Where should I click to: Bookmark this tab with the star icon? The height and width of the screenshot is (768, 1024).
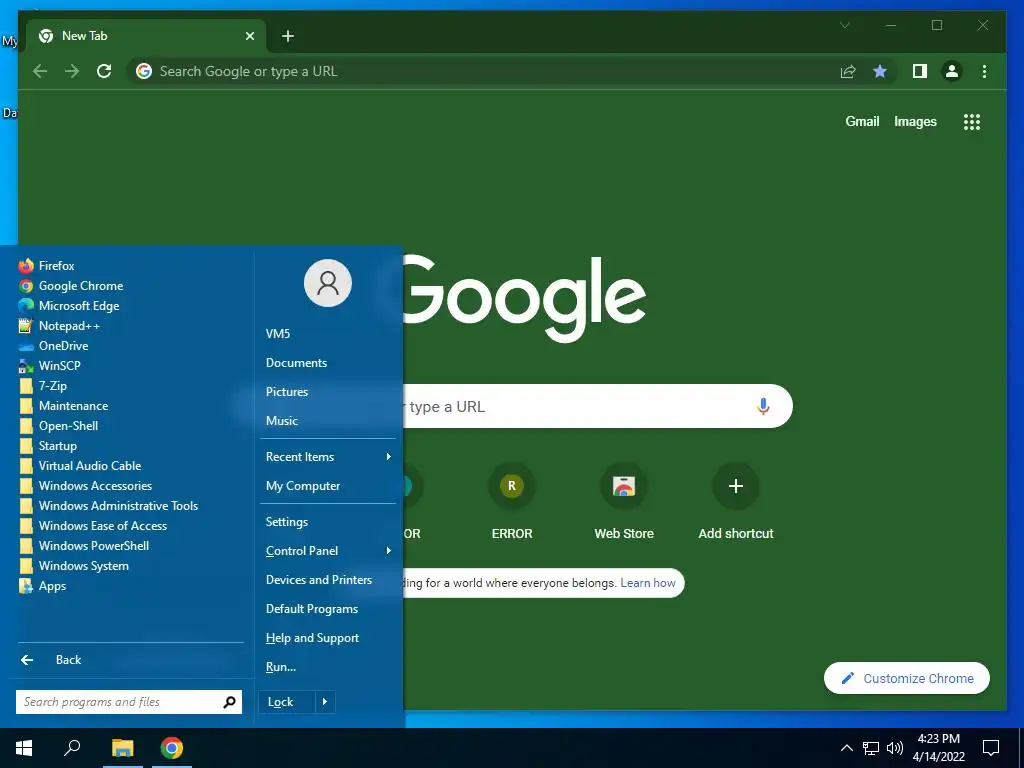[x=880, y=71]
